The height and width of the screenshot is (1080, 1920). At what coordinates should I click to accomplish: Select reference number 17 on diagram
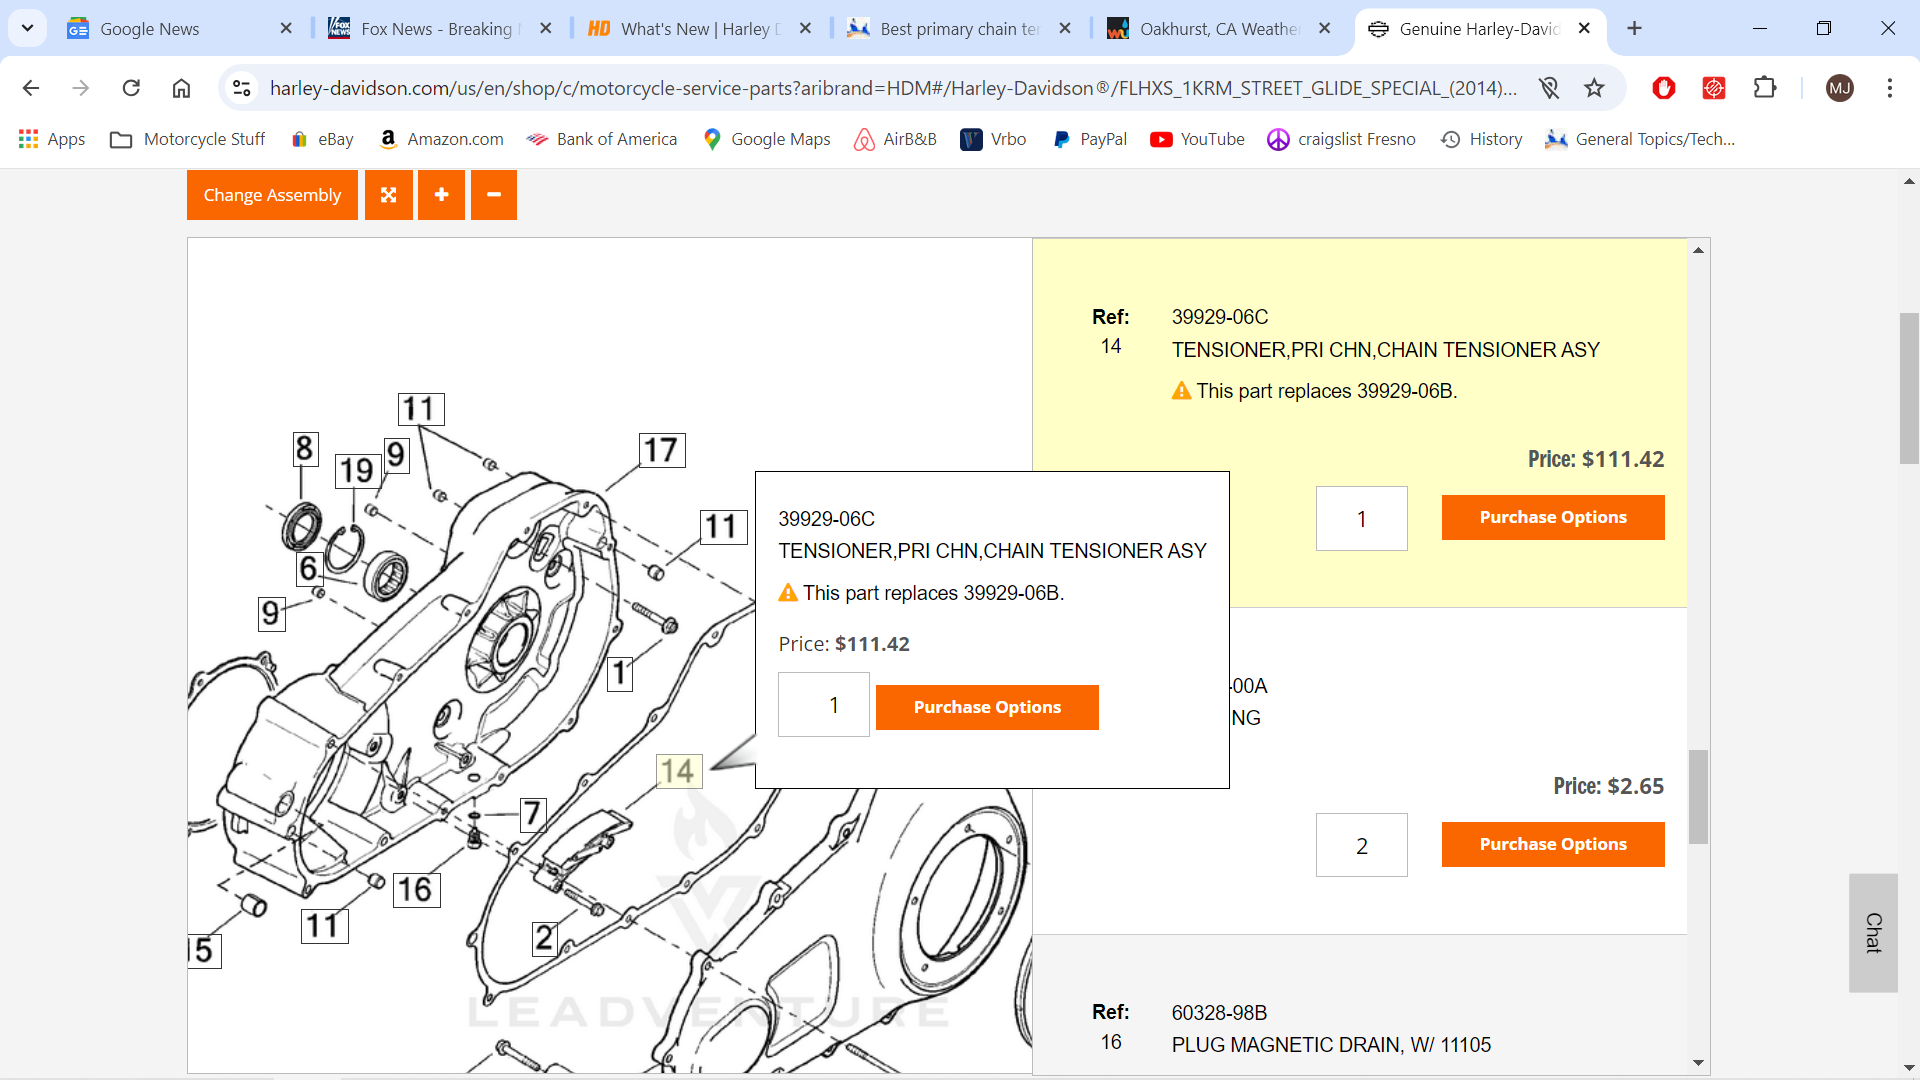tap(661, 450)
